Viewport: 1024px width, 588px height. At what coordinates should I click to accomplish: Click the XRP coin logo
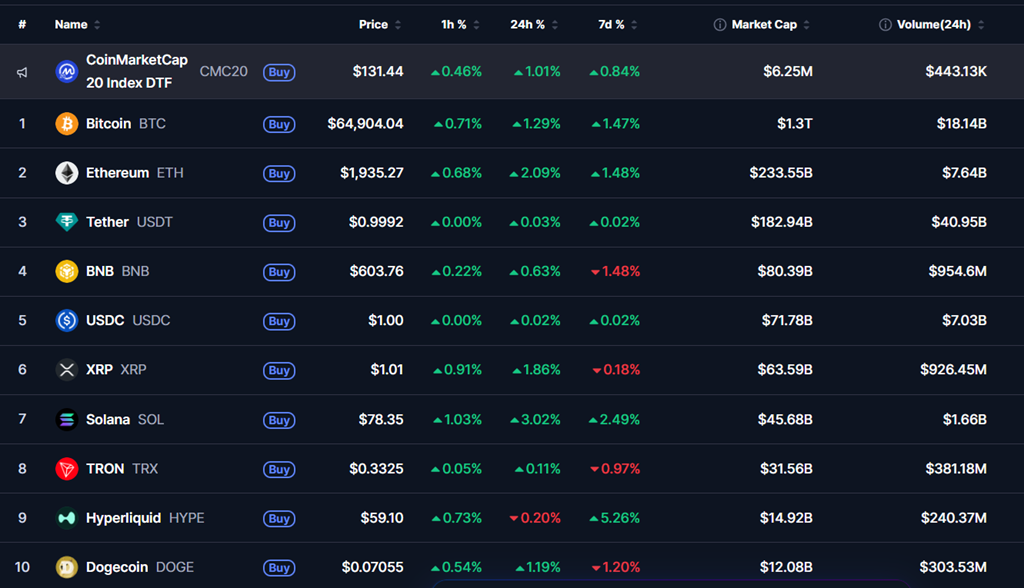pos(67,370)
